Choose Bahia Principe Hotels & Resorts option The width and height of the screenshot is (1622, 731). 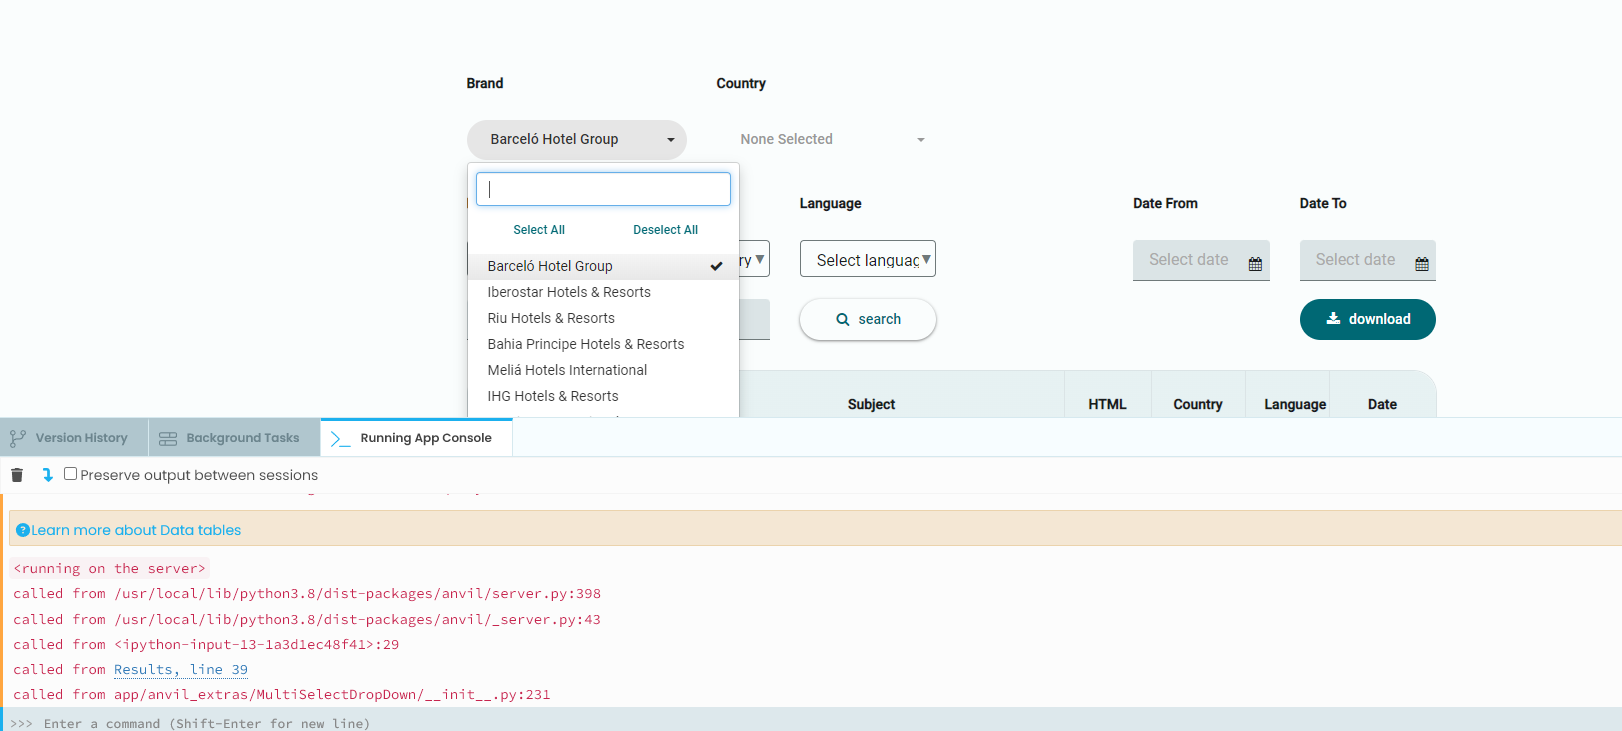[603, 344]
